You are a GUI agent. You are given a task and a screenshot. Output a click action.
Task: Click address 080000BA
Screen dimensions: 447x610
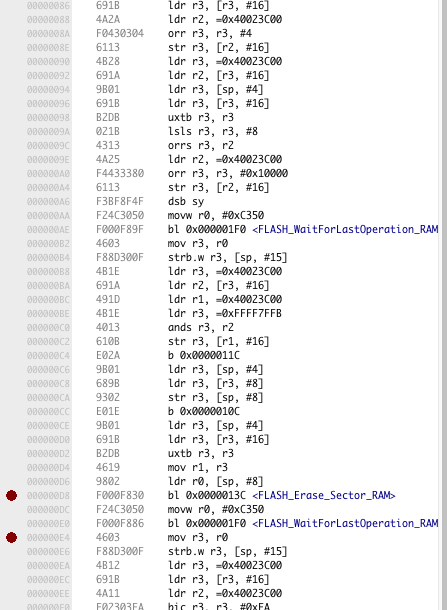tap(48, 286)
